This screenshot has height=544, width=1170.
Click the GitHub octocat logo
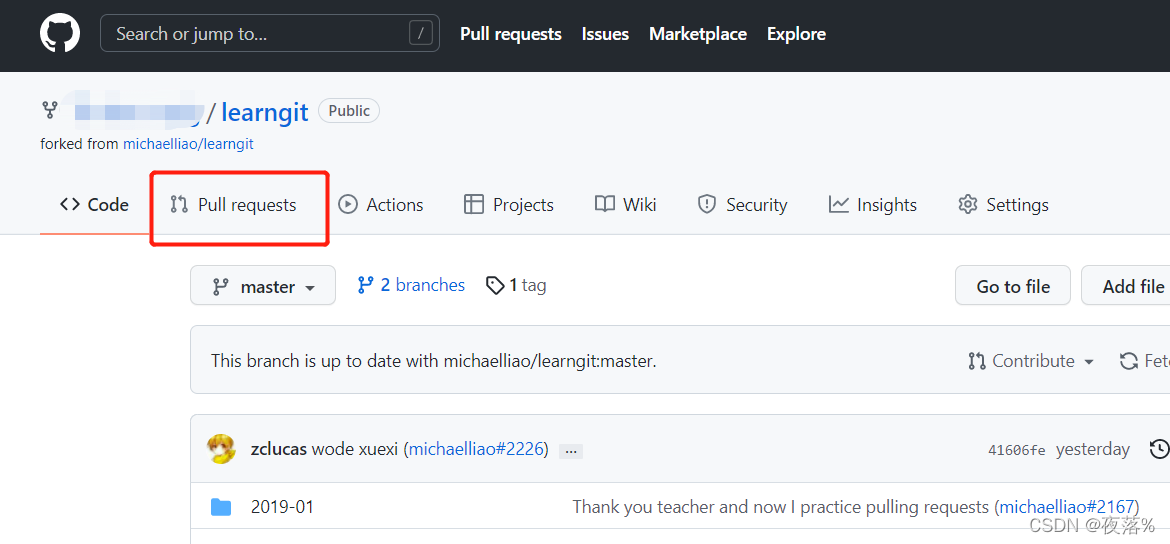60,34
